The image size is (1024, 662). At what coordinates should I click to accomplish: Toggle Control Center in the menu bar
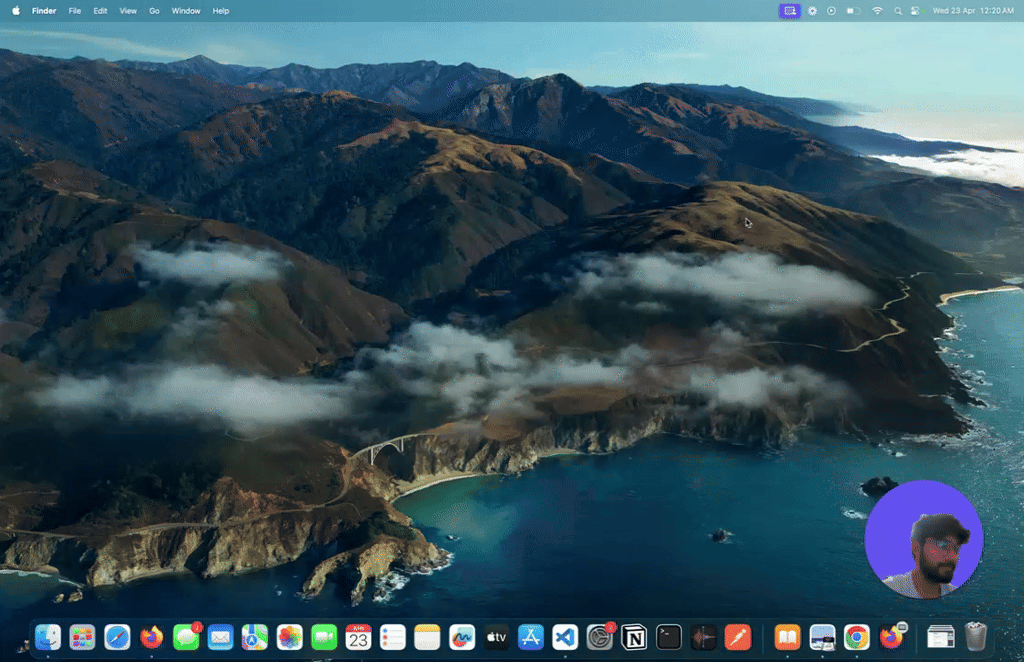[x=915, y=11]
